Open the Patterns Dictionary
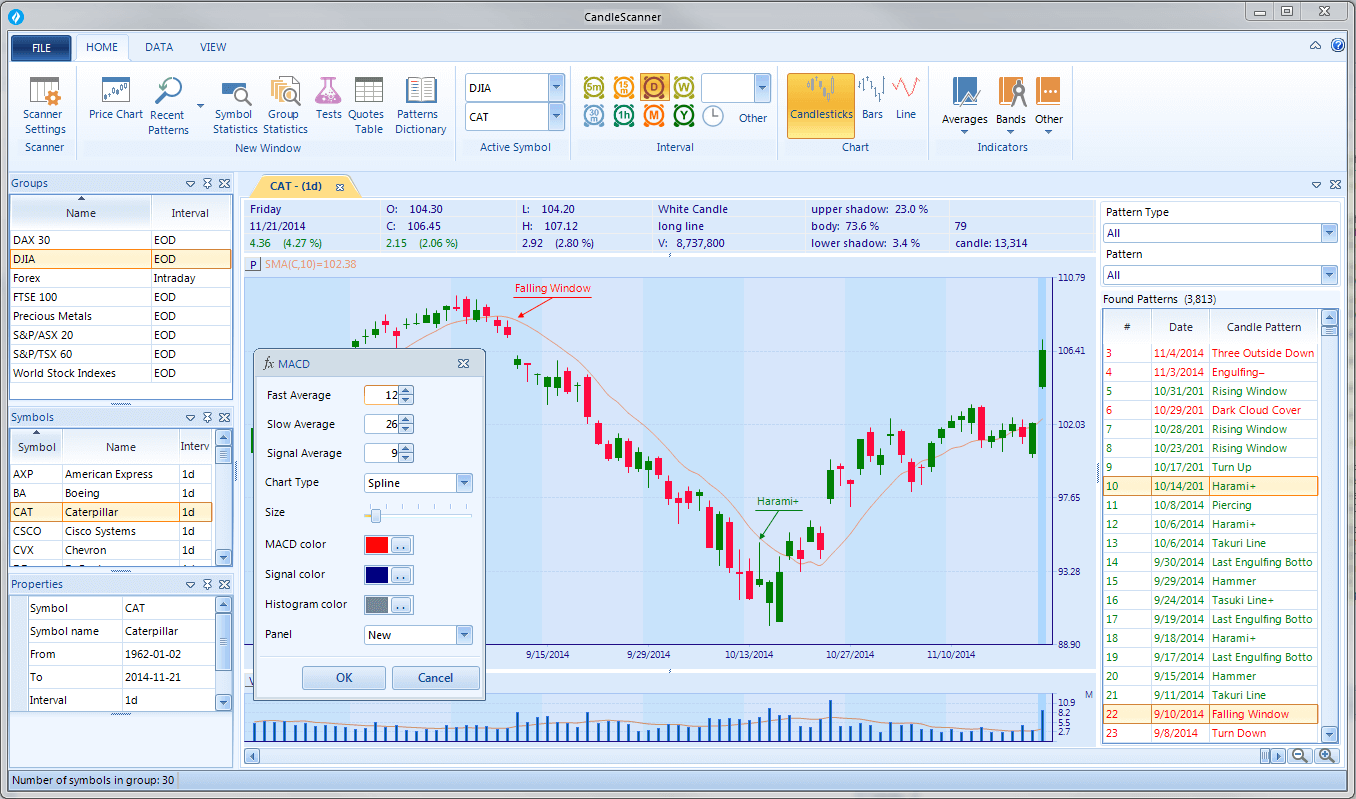Viewport: 1356px width, 799px height. pos(419,103)
